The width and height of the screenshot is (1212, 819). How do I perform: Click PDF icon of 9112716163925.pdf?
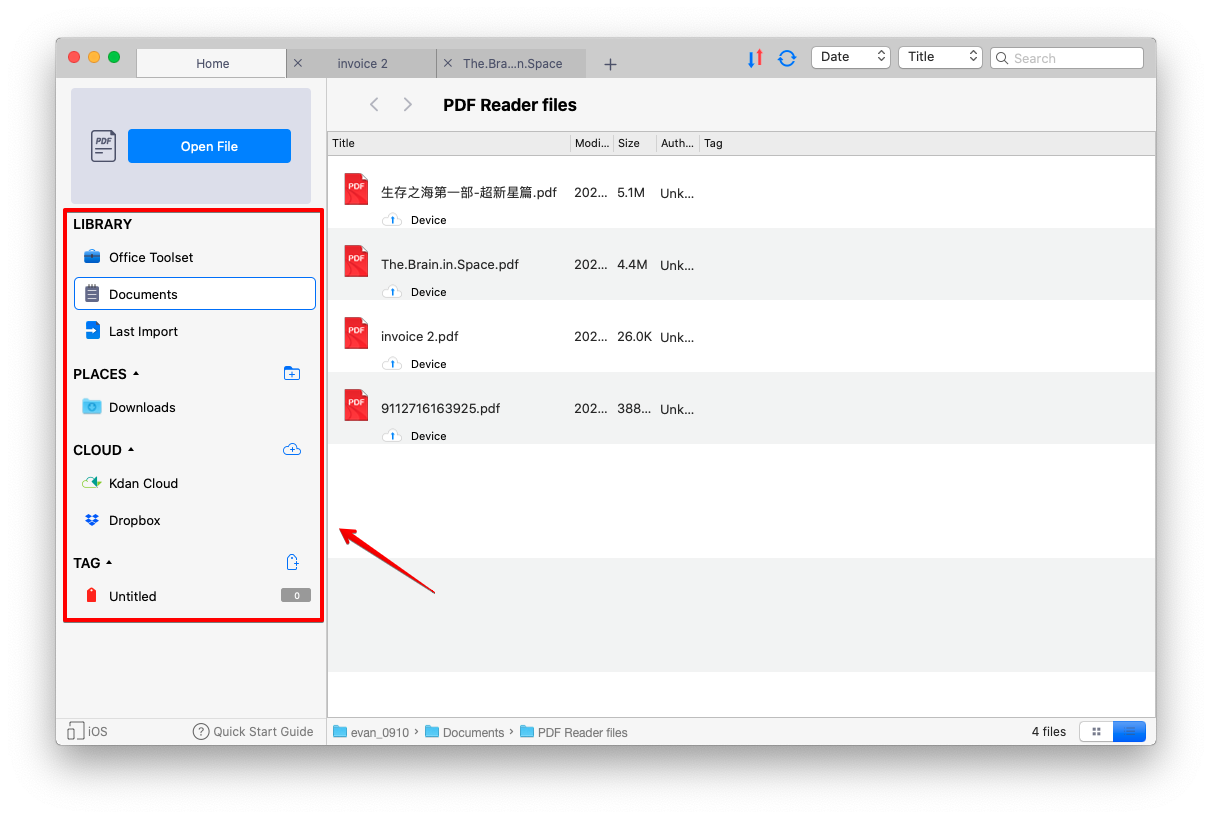[356, 405]
